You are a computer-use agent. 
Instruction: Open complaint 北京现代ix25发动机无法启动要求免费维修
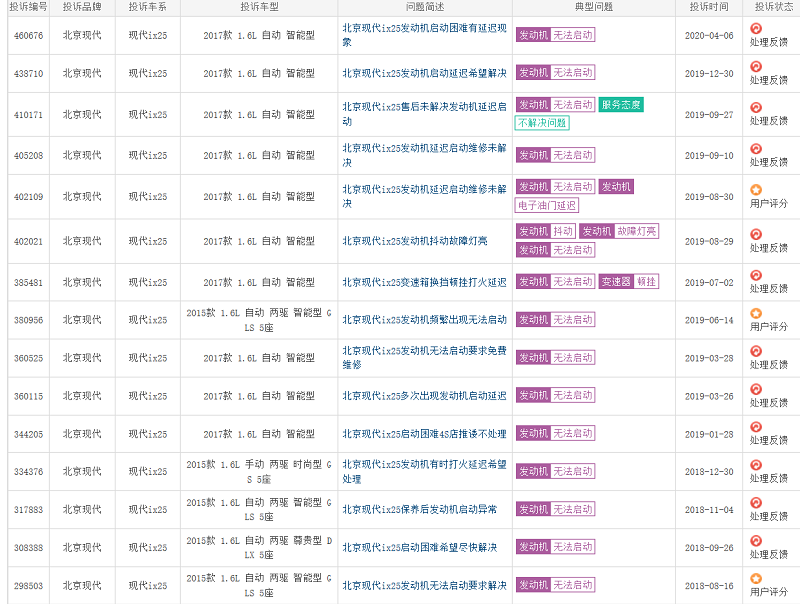pos(424,358)
